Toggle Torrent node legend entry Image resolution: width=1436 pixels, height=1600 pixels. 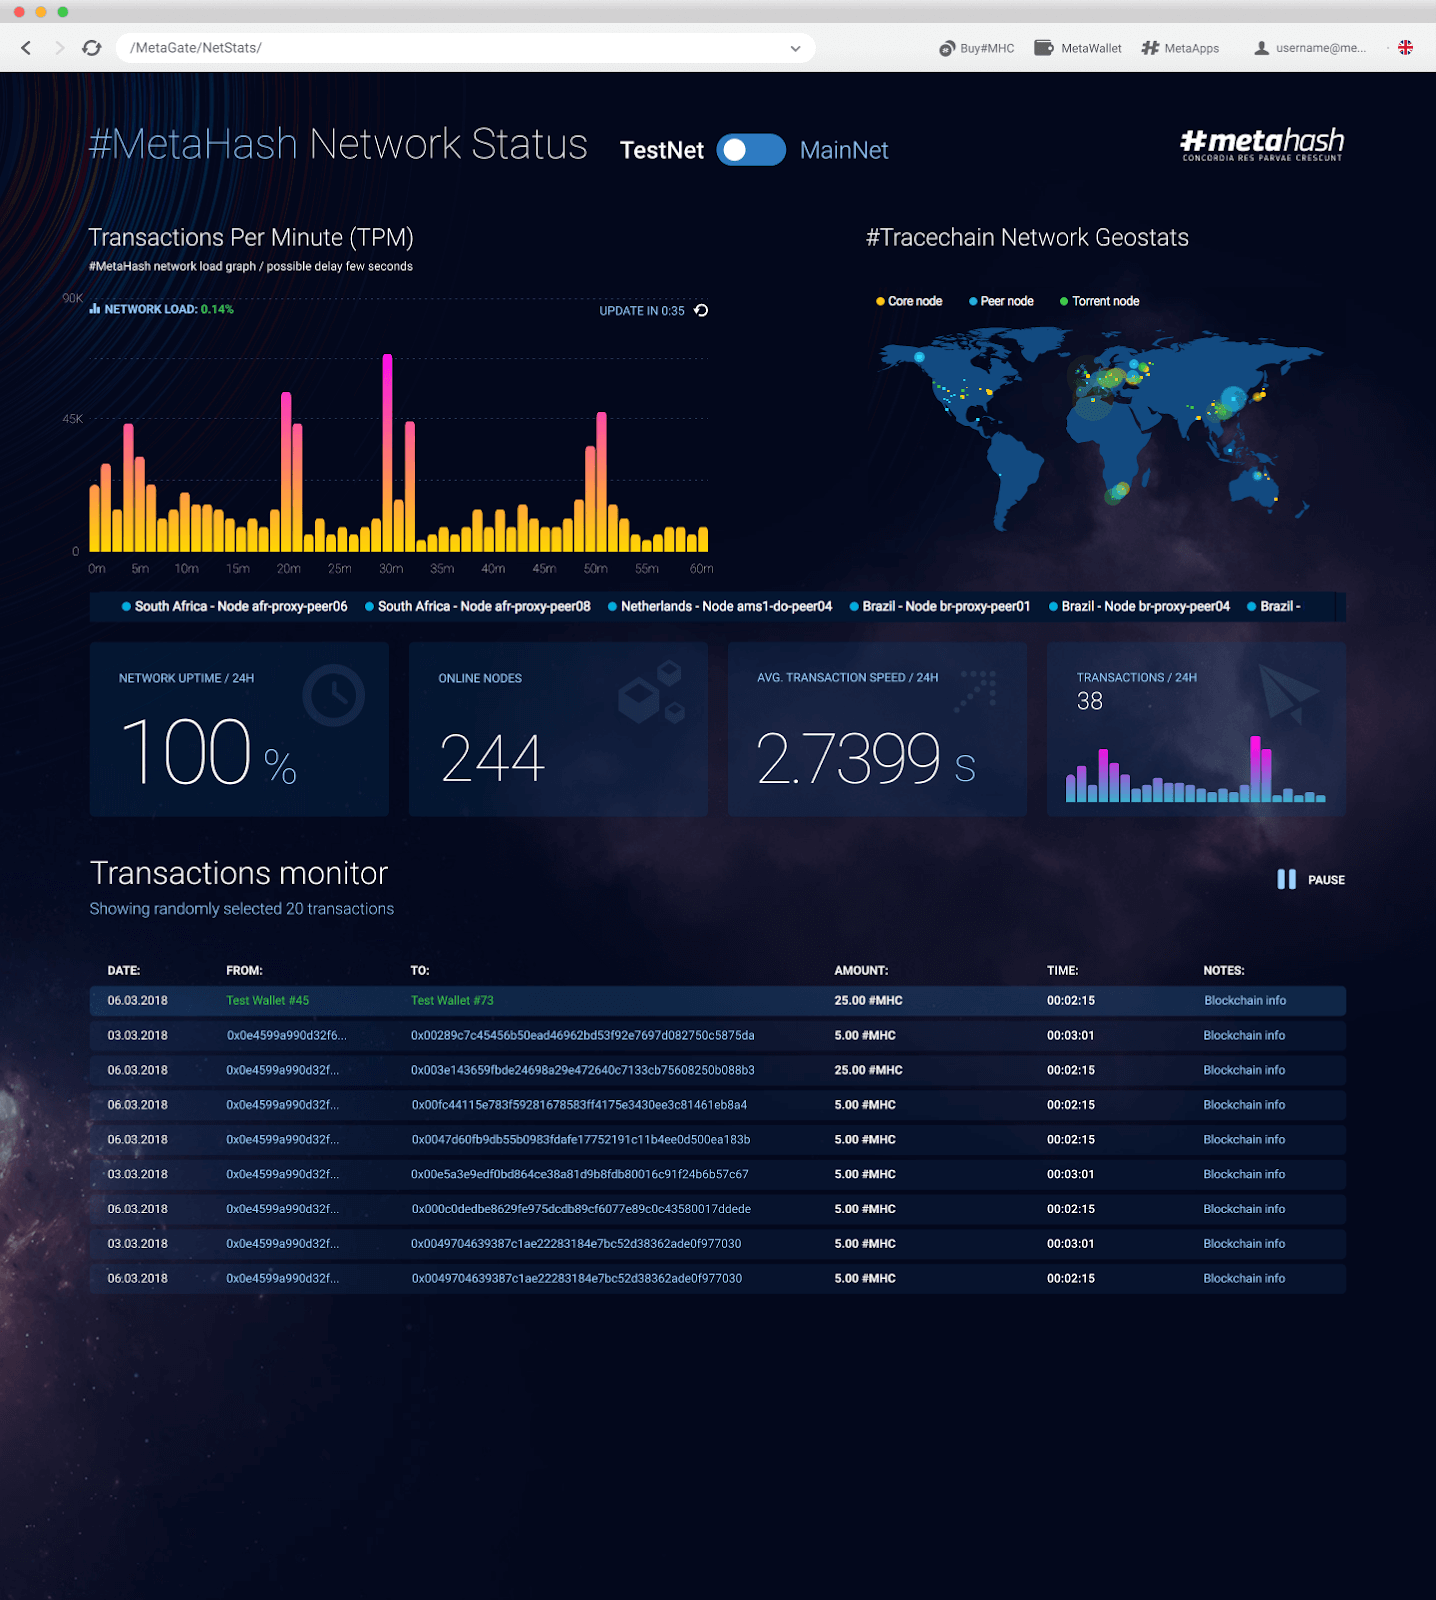[x=1099, y=301]
